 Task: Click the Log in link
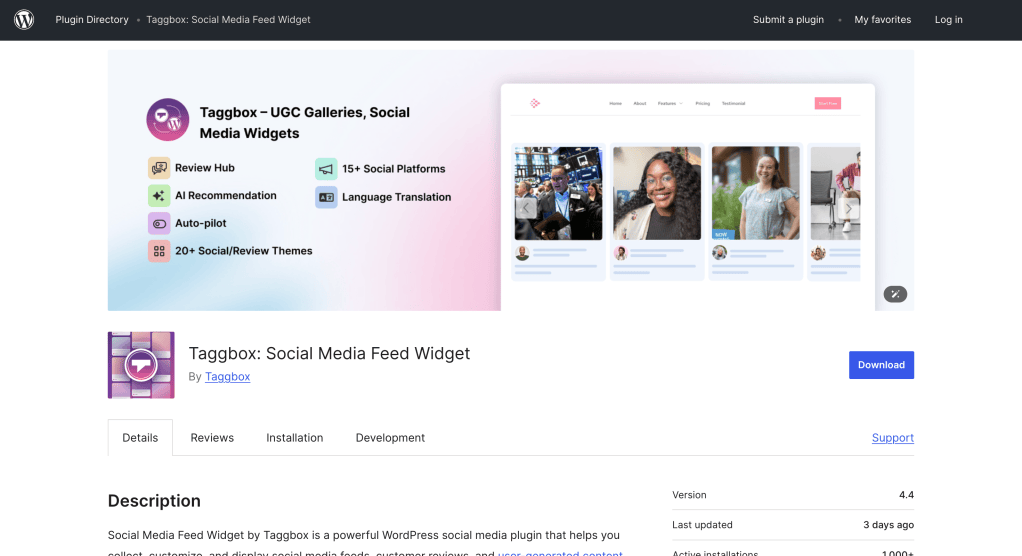948,20
